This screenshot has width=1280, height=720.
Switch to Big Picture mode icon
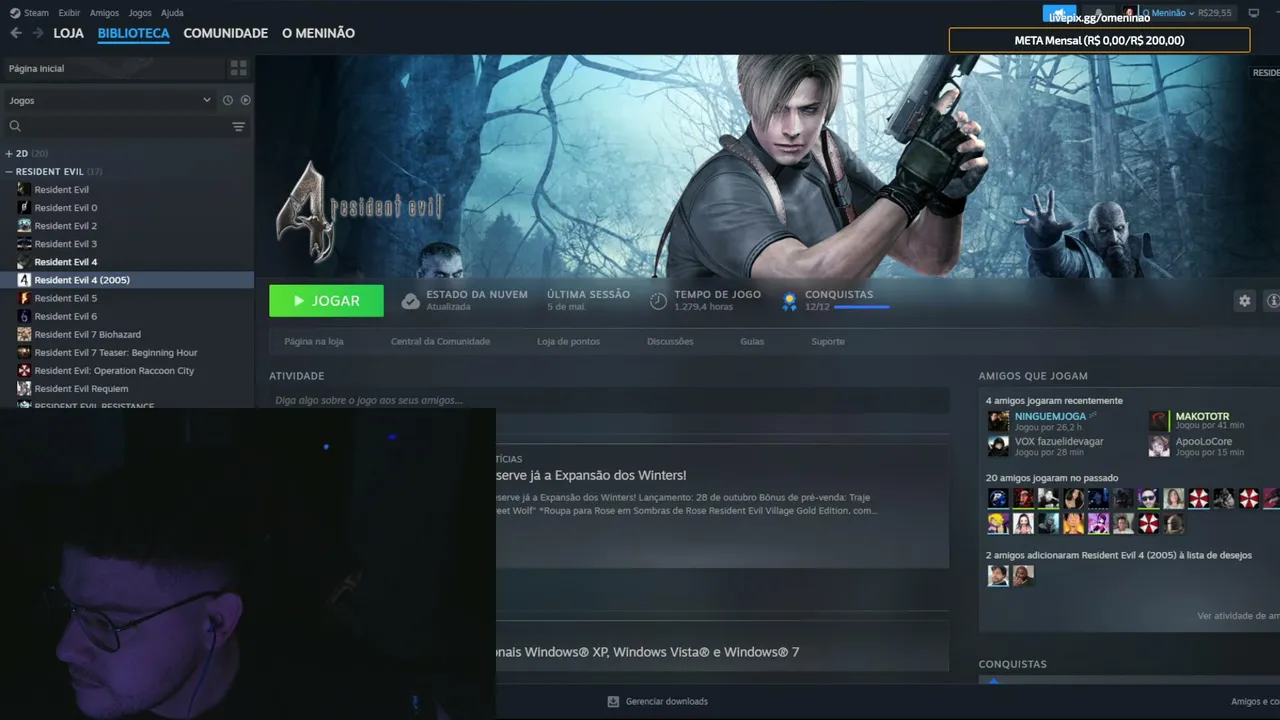1254,13
